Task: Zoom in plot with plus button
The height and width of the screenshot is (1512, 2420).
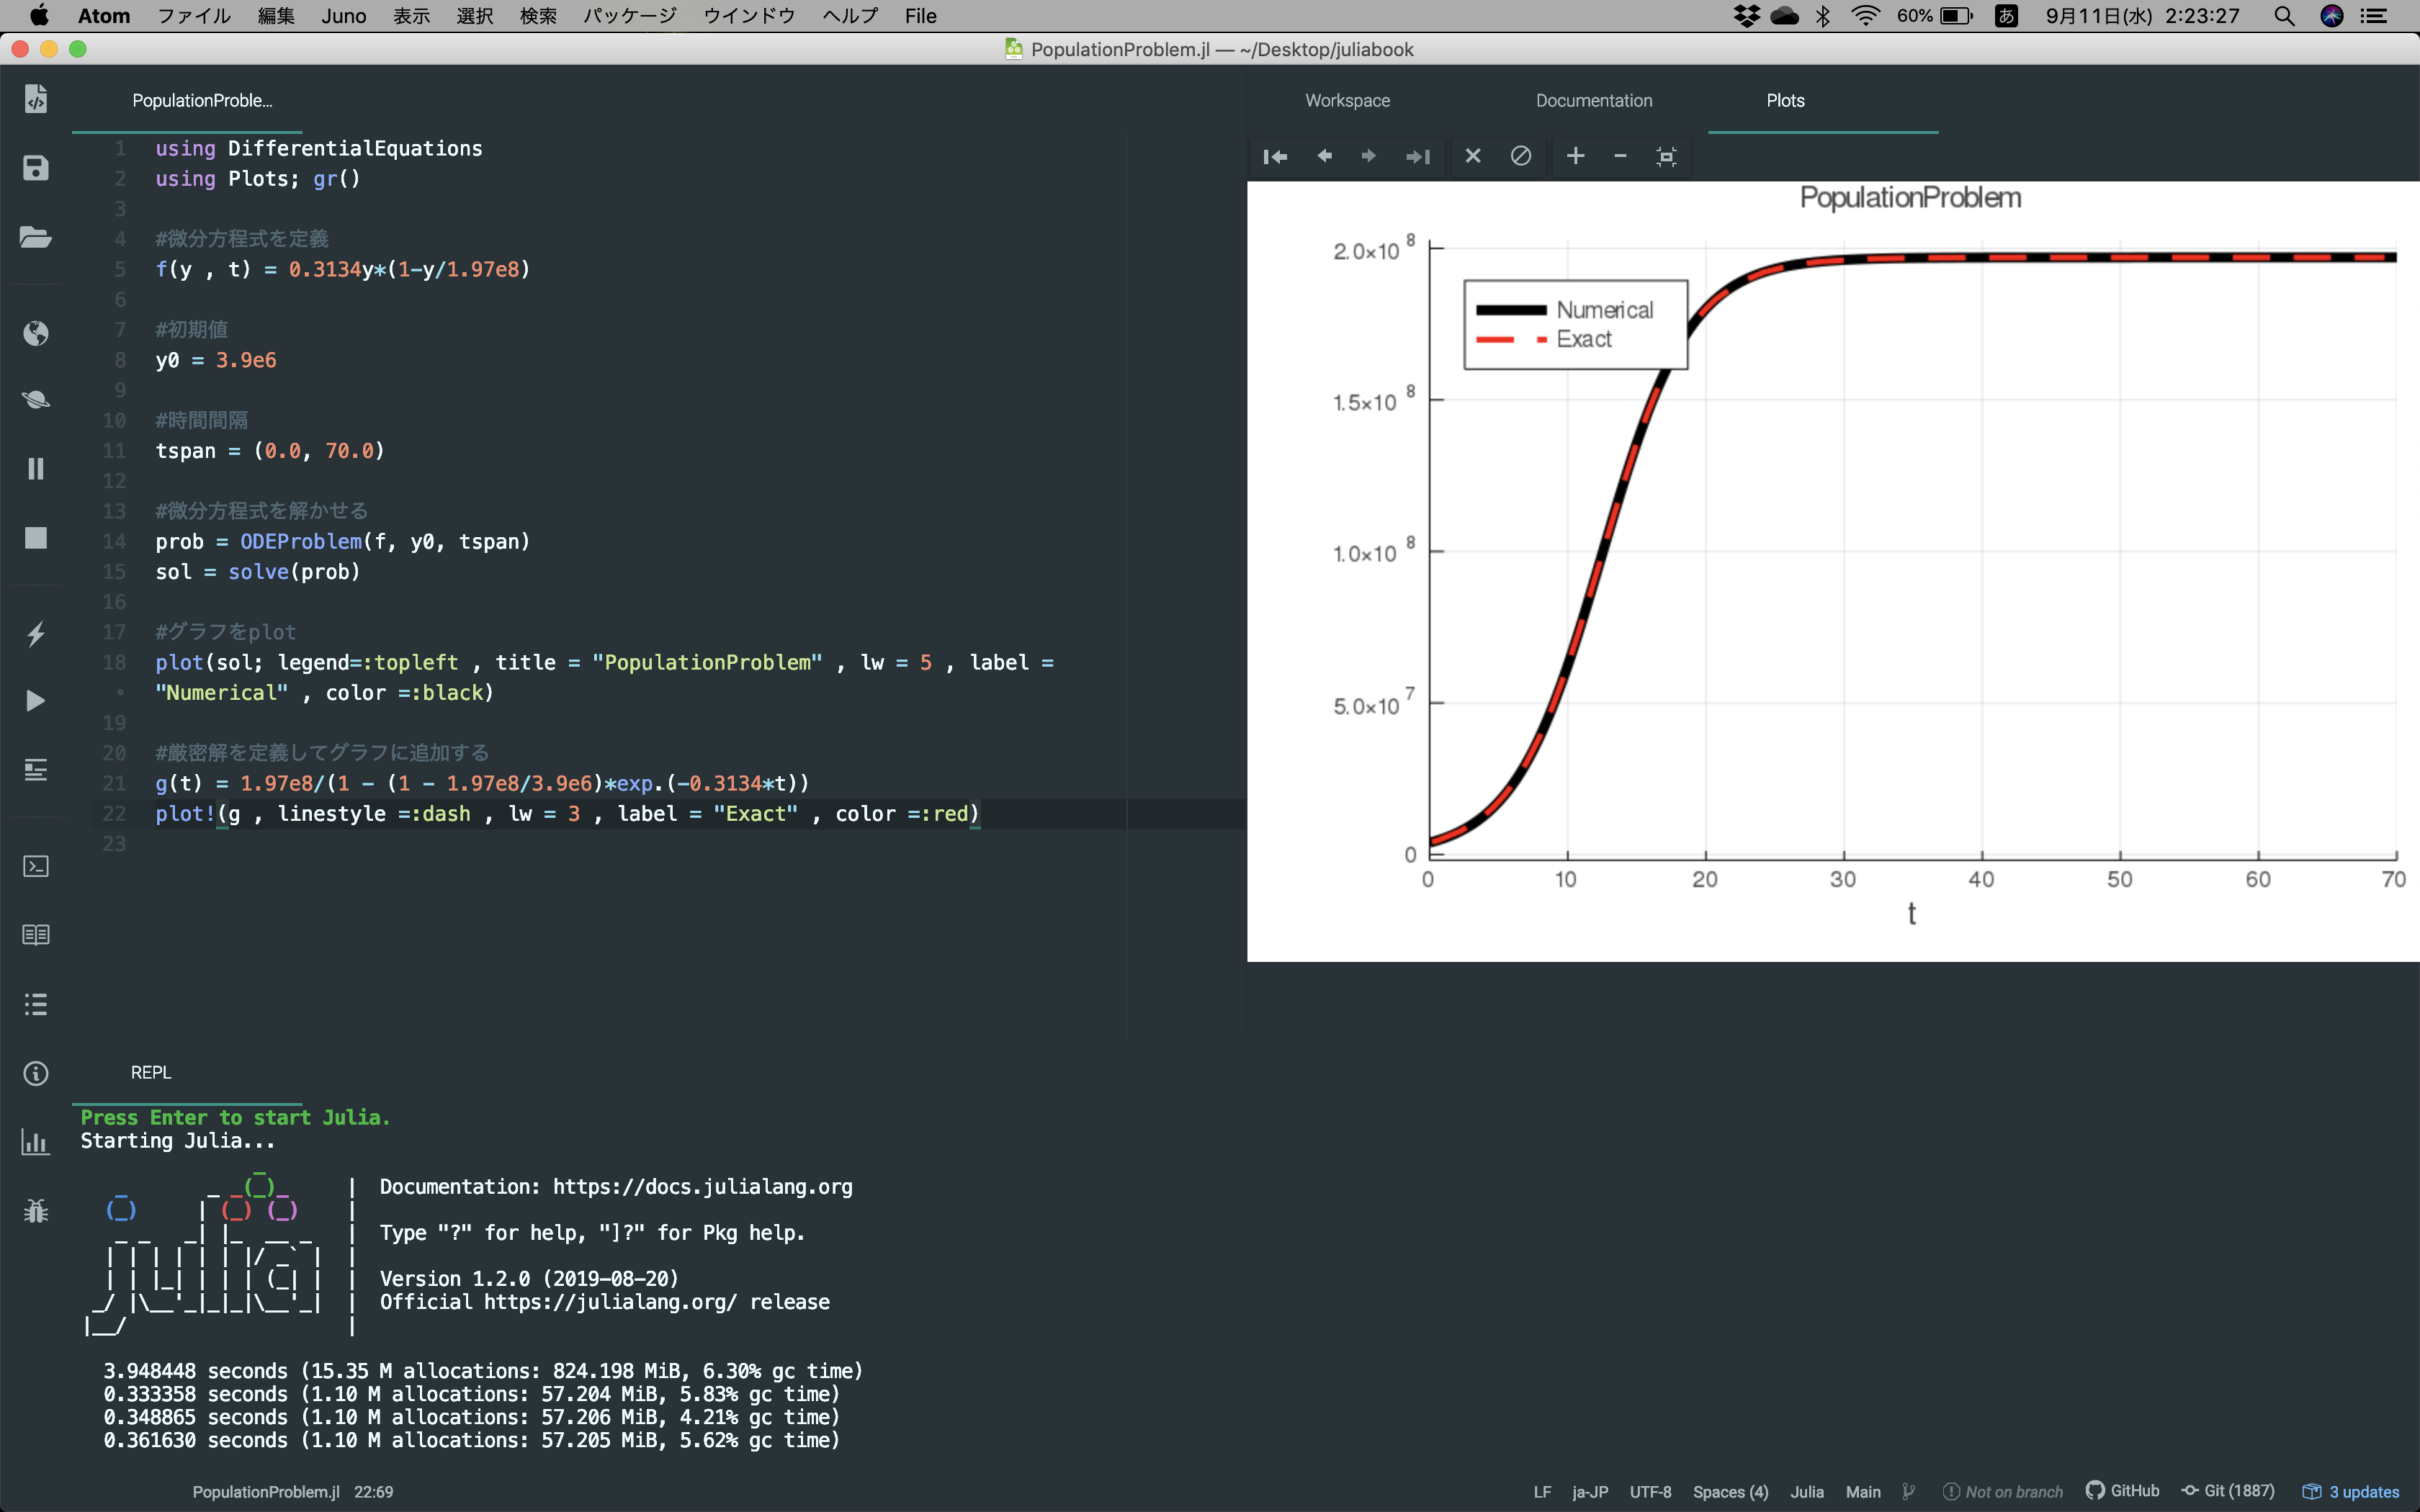Action: click(1575, 156)
